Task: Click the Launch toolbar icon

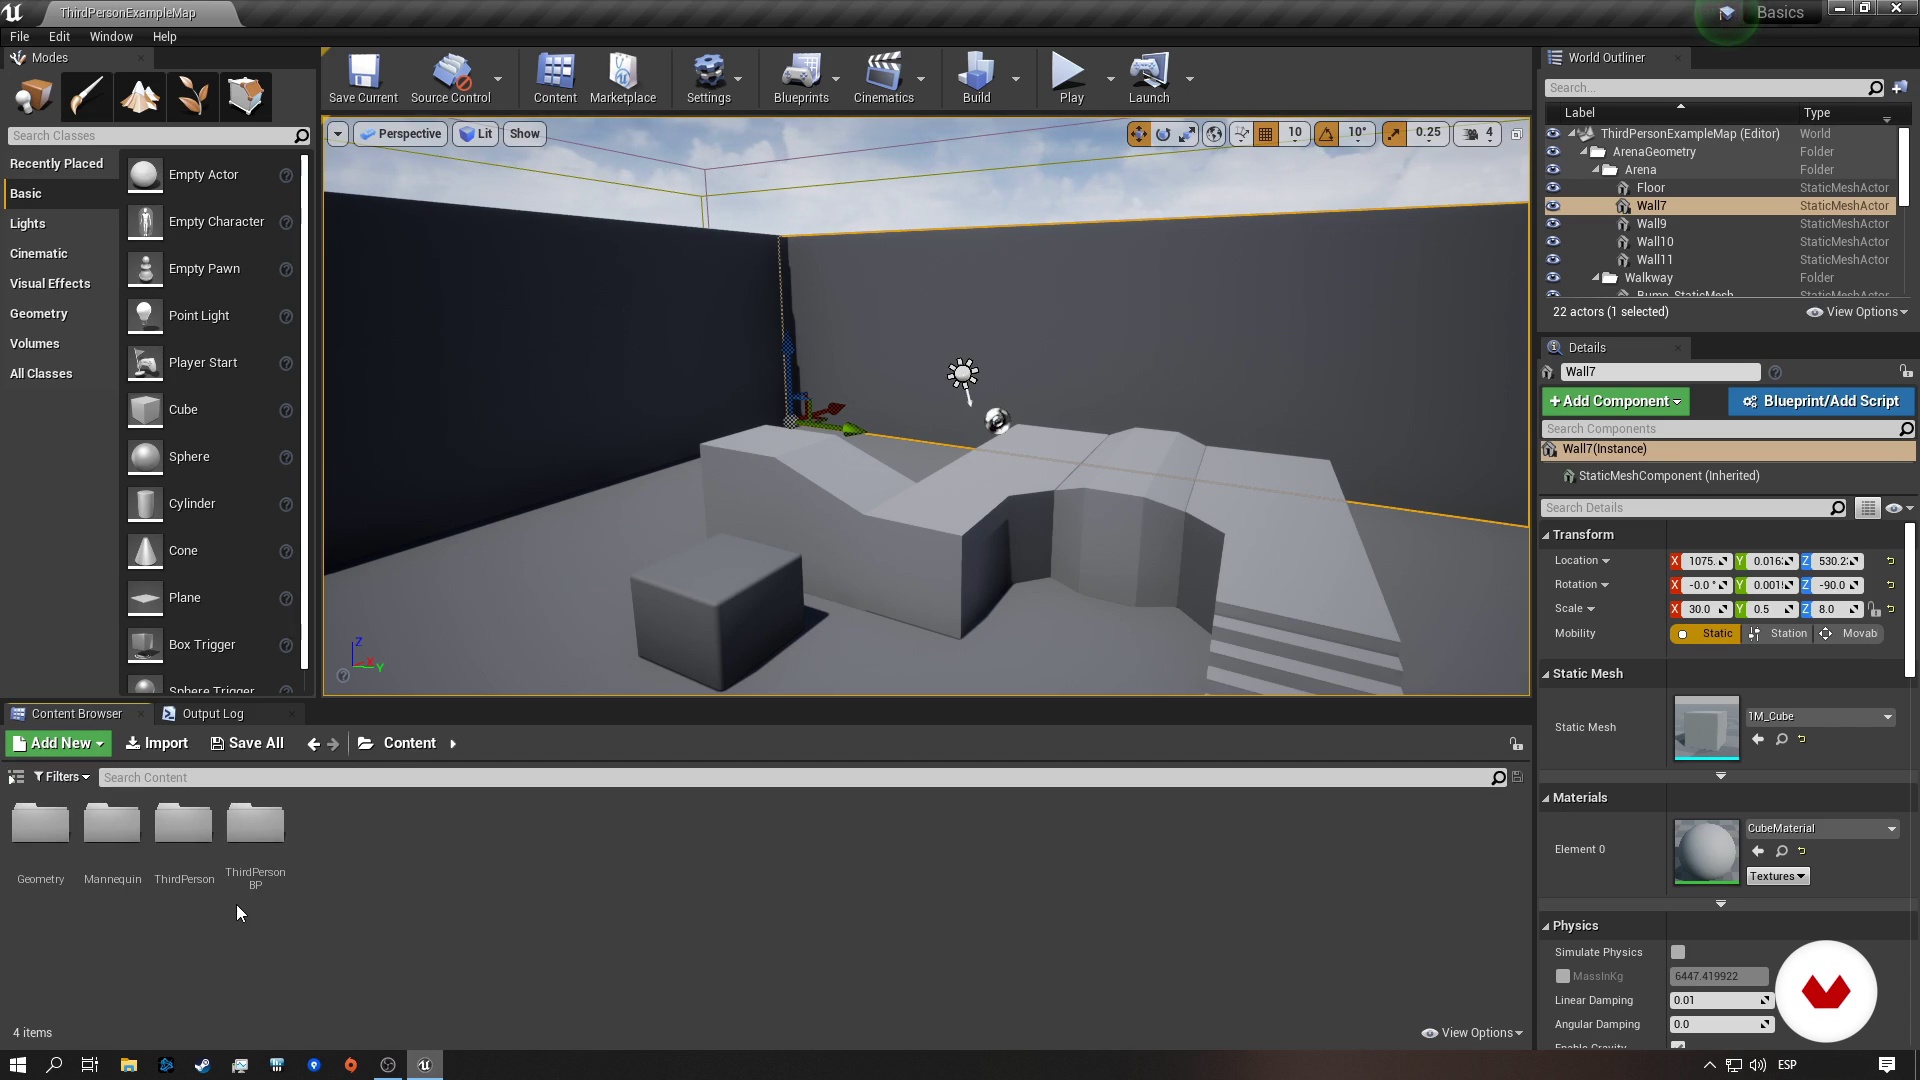Action: (x=1149, y=78)
